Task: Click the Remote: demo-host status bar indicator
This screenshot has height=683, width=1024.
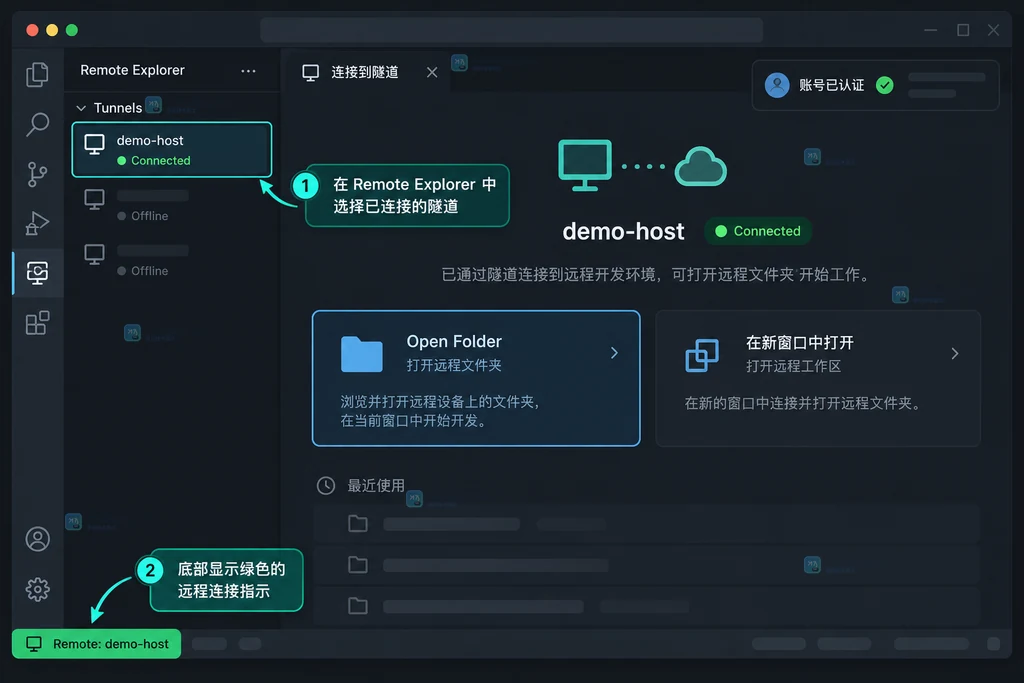Action: pyautogui.click(x=97, y=644)
